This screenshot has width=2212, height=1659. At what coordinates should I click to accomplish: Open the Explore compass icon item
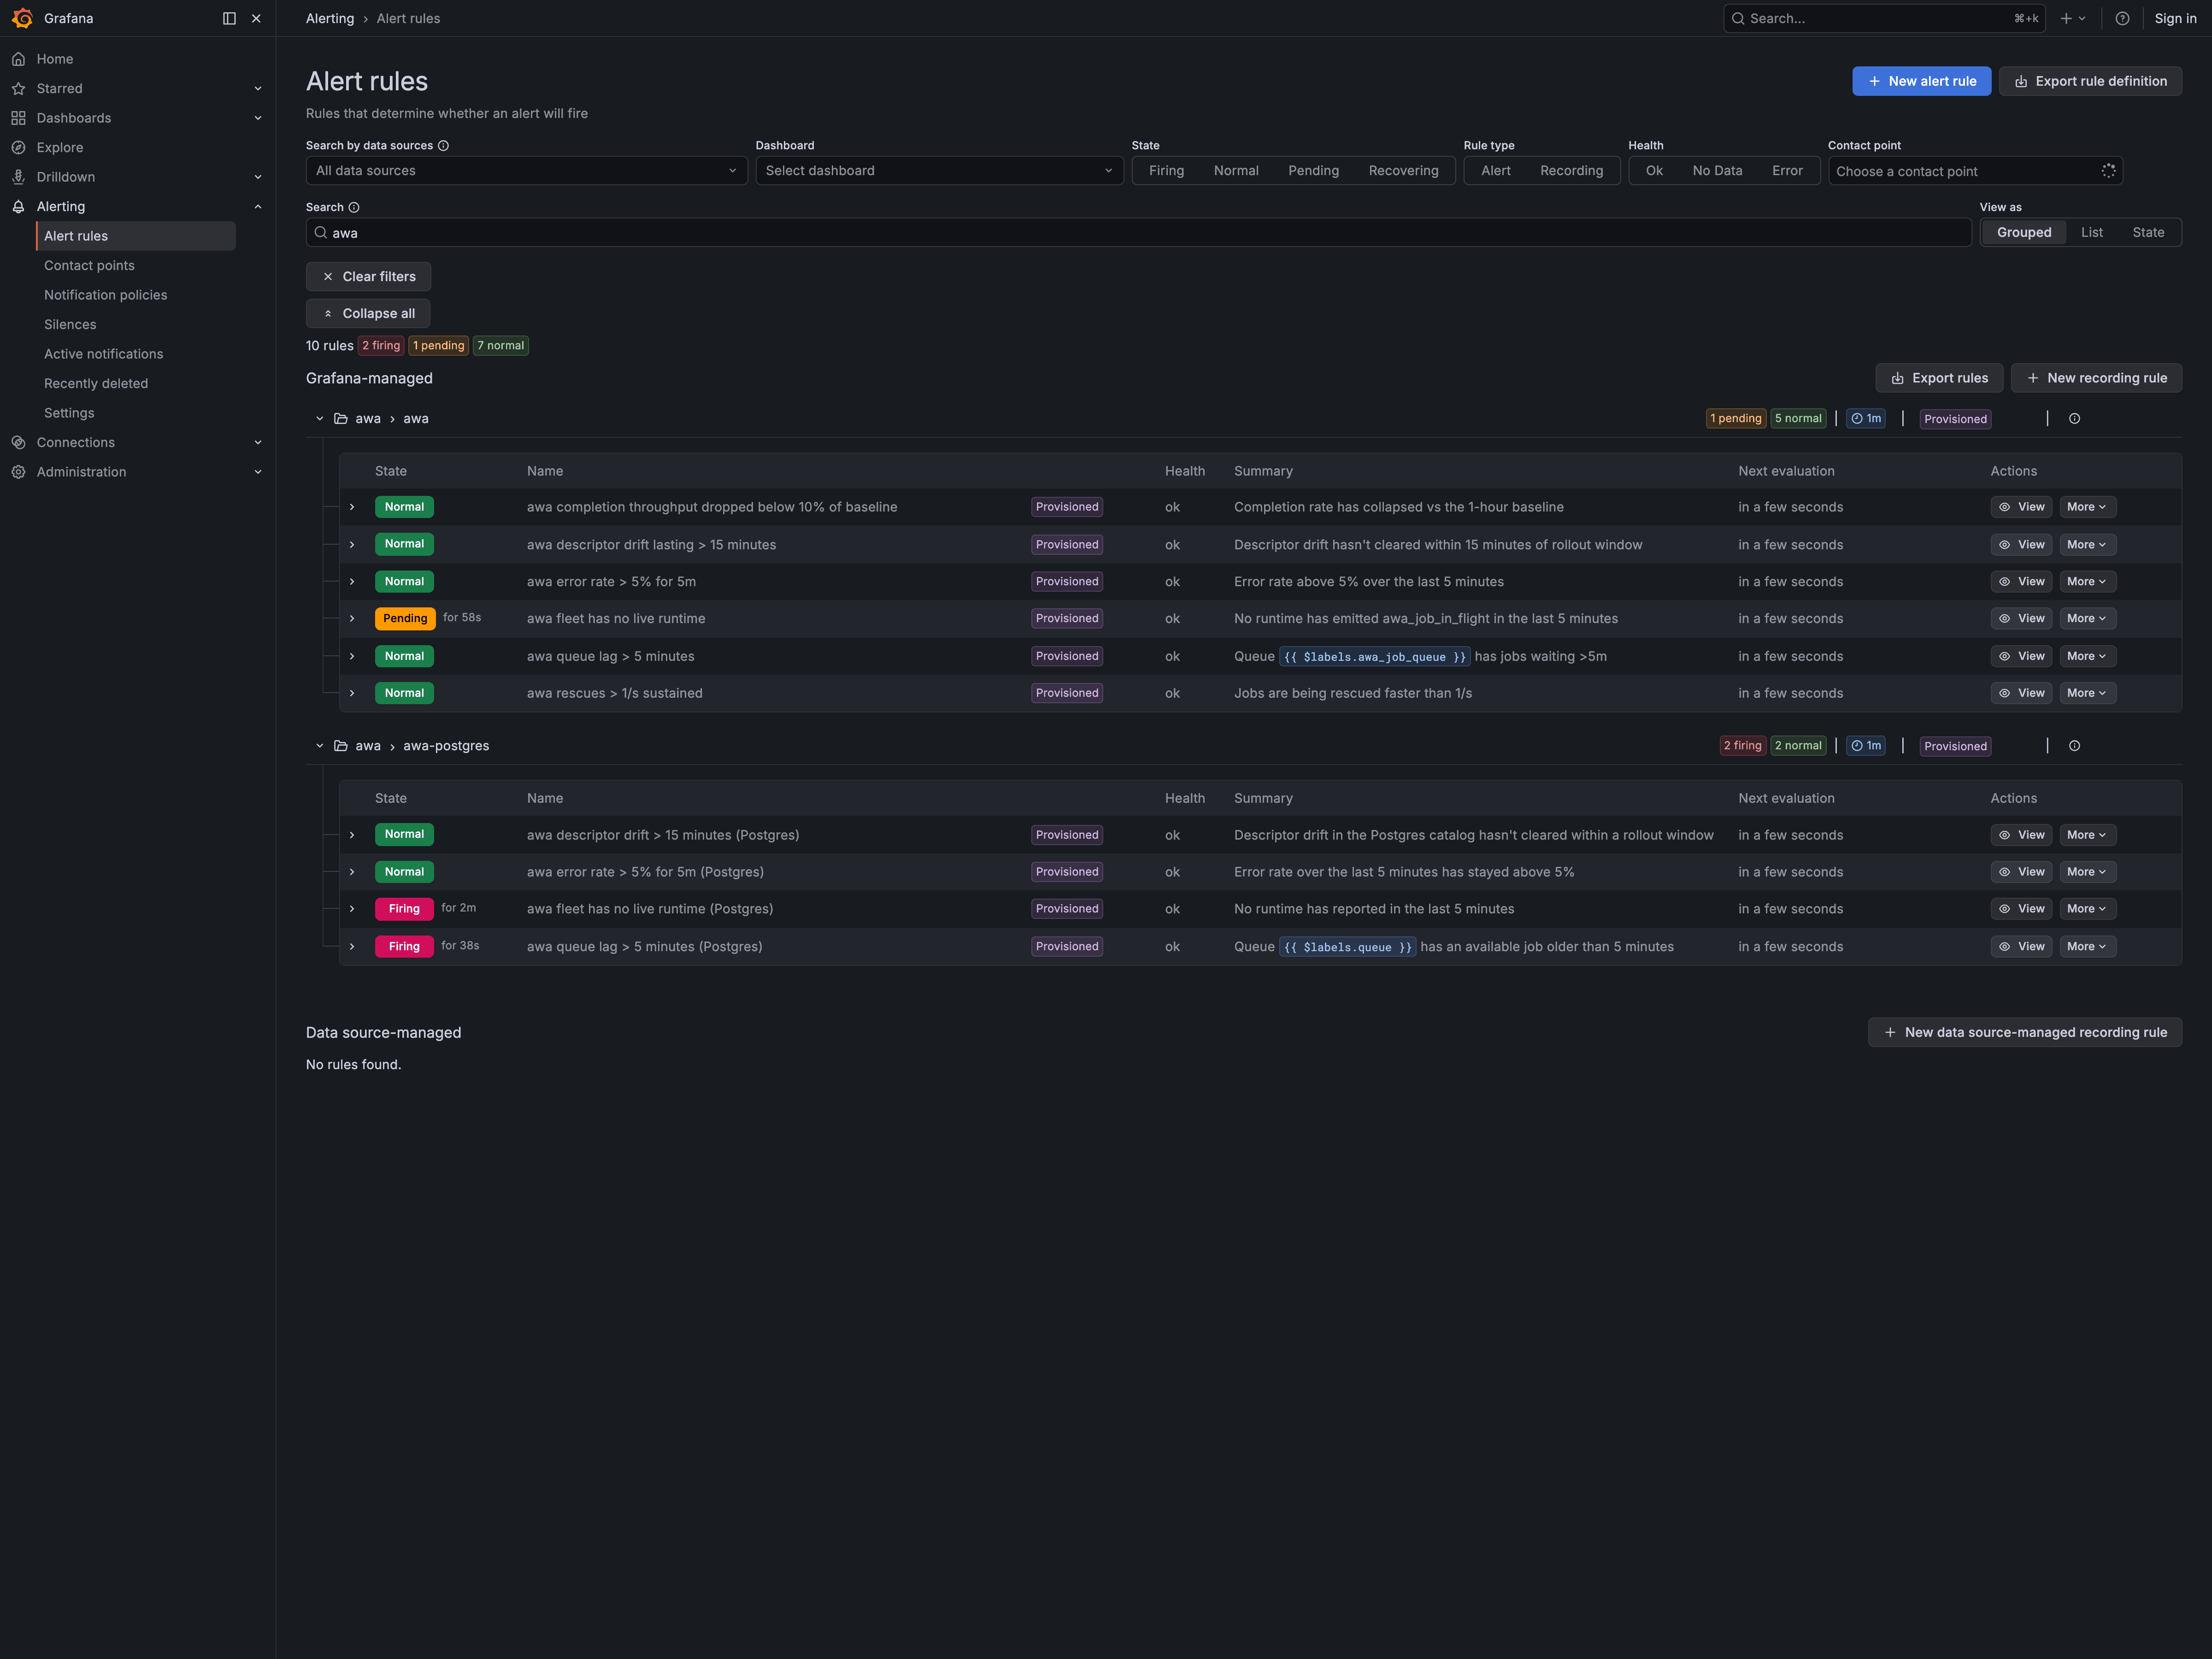point(18,147)
